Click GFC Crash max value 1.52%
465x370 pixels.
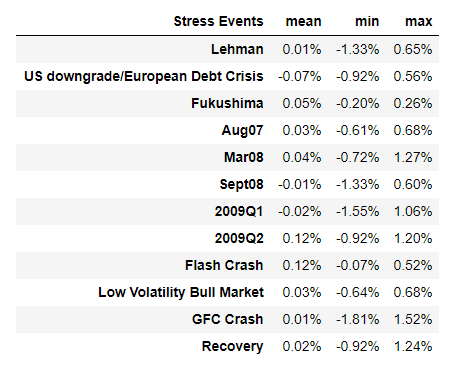(413, 319)
